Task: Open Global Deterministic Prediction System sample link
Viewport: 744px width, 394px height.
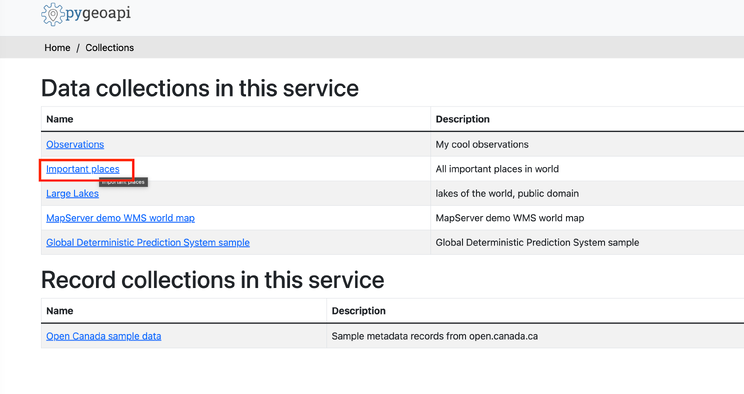Action: [x=148, y=243]
